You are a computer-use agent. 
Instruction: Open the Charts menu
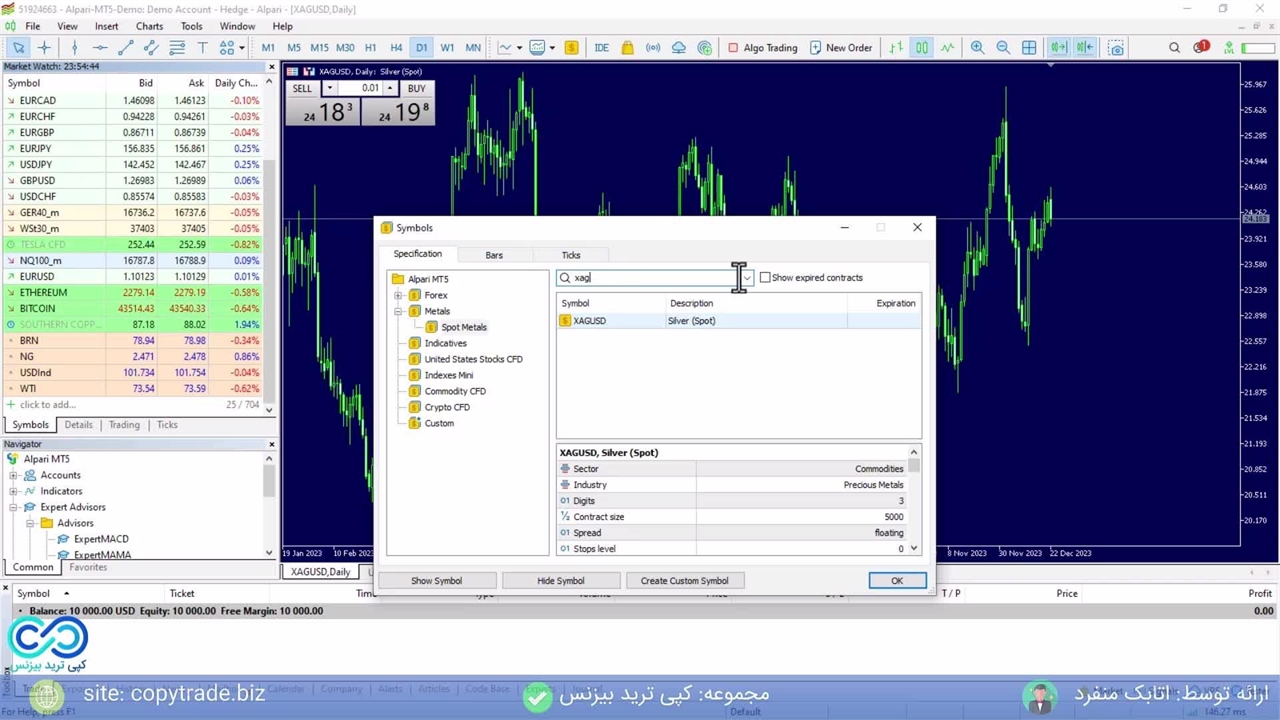(149, 26)
